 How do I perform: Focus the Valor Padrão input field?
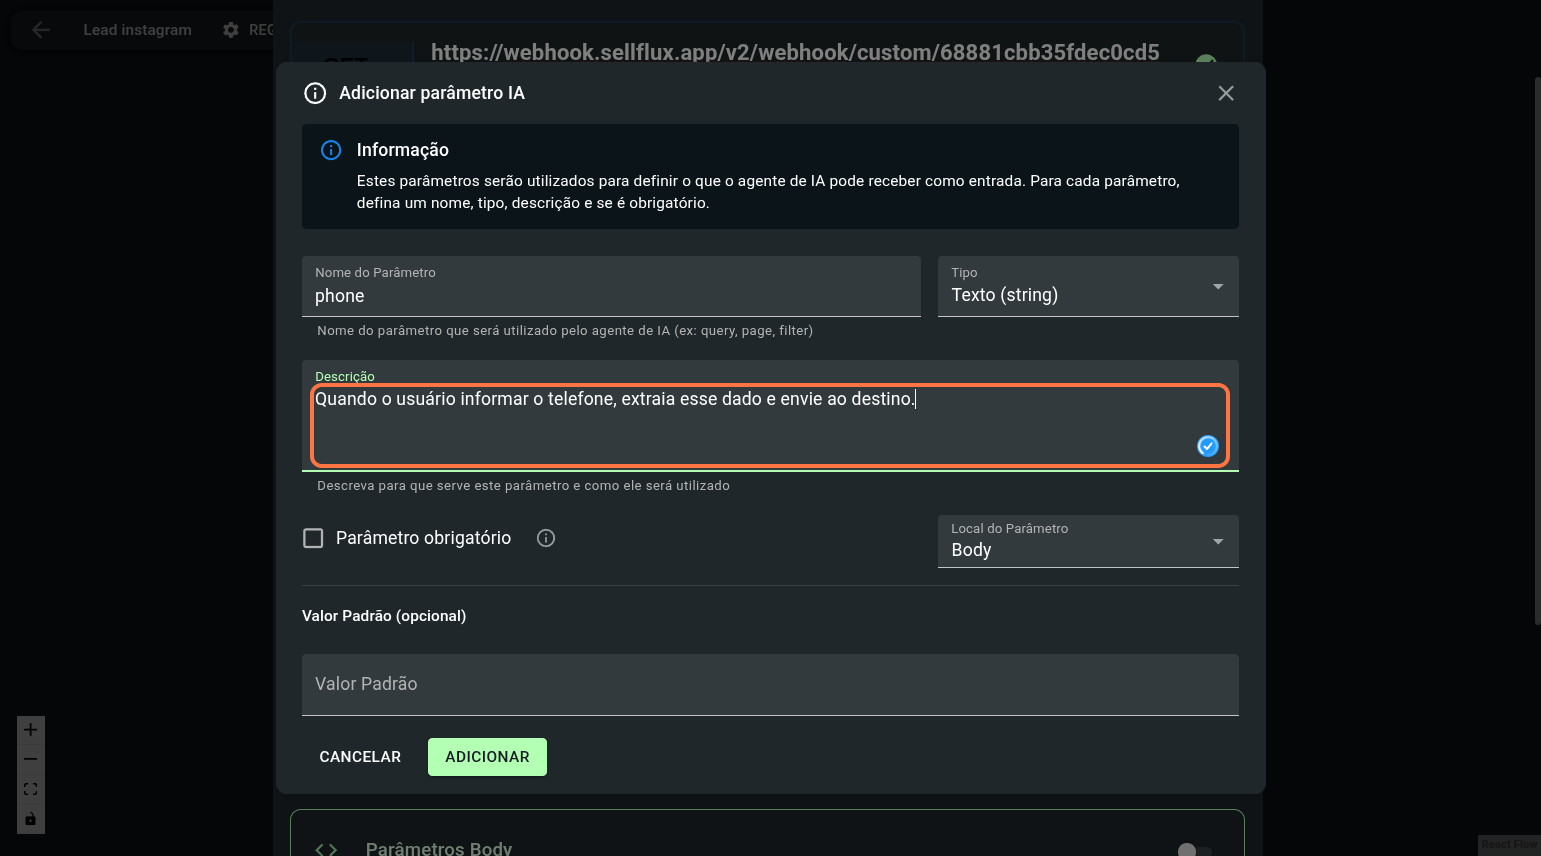[770, 685]
